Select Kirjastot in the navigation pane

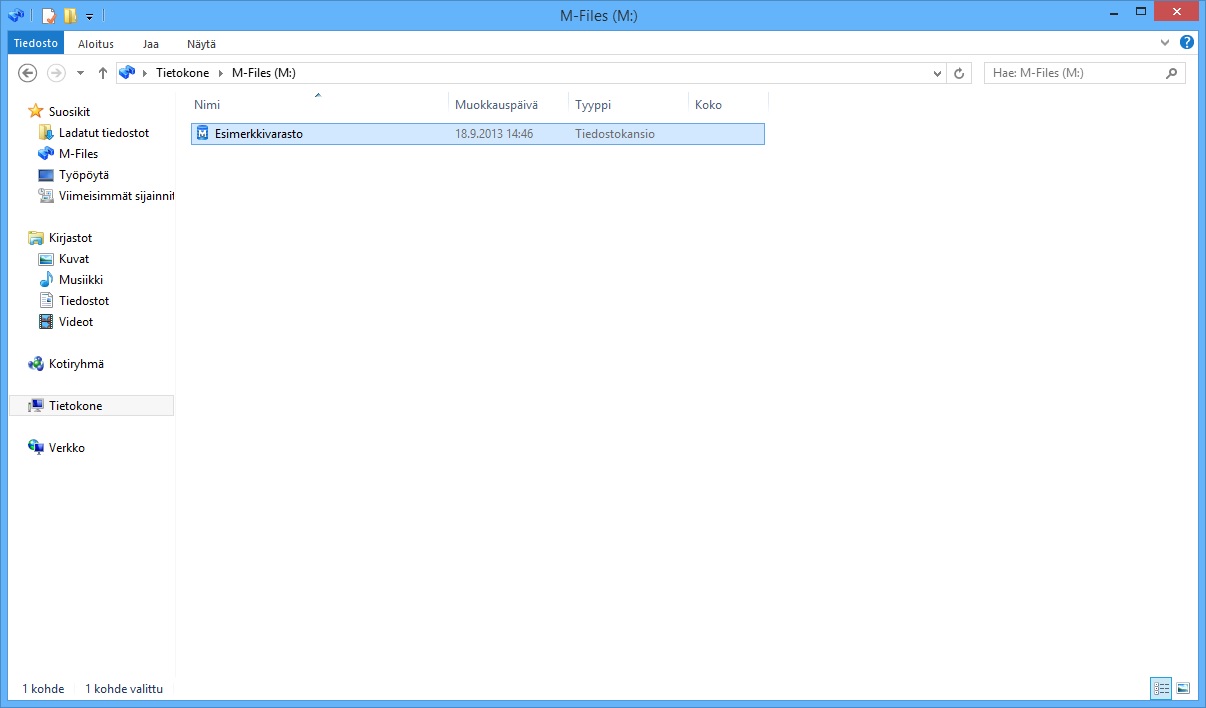coord(71,238)
